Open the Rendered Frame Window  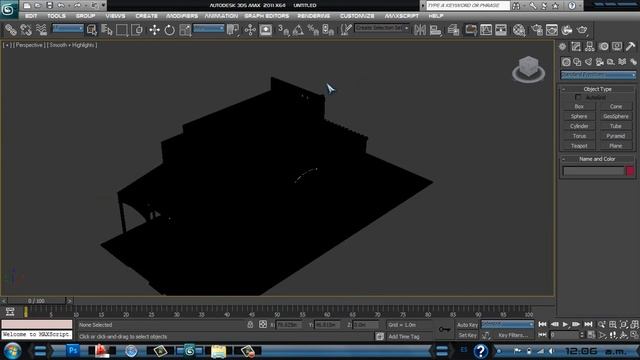pos(552,30)
